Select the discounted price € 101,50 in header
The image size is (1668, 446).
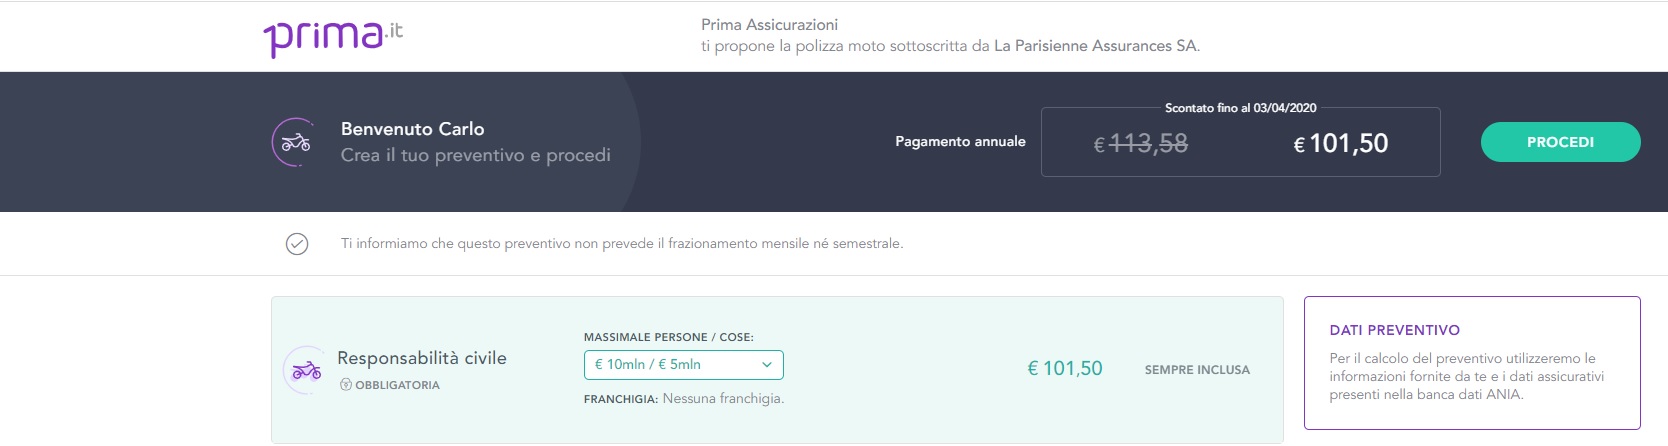click(1341, 144)
